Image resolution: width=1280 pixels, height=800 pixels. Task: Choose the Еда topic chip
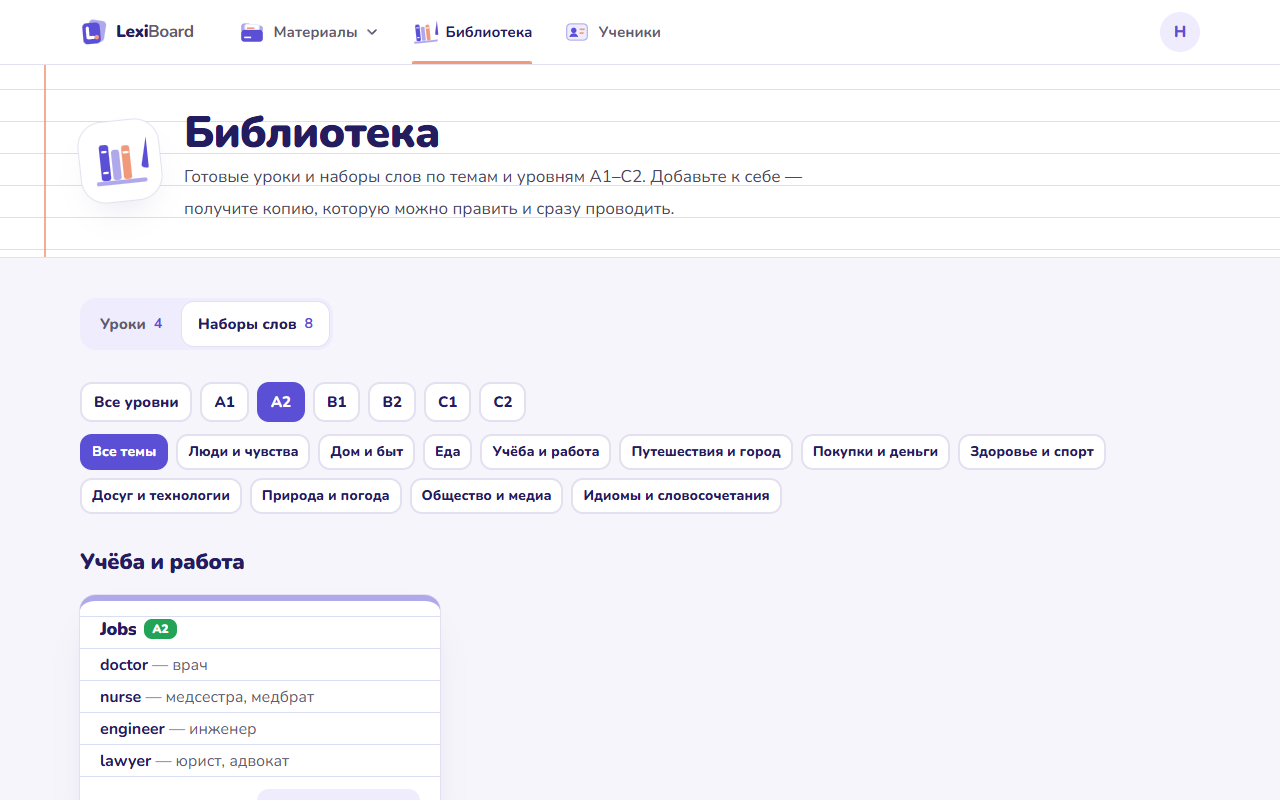tap(448, 452)
